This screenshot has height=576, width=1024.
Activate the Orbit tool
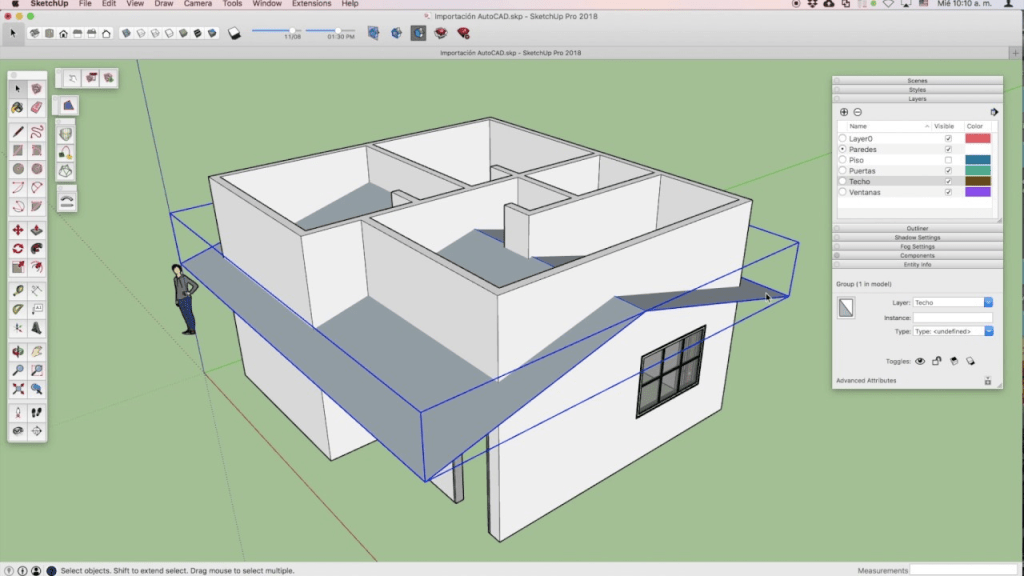(18, 351)
